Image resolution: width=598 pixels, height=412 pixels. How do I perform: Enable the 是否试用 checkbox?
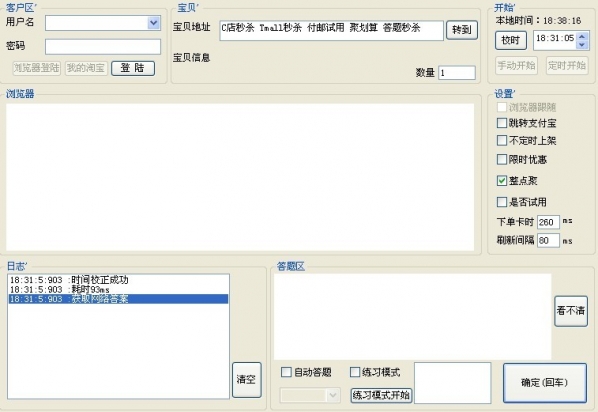[502, 202]
